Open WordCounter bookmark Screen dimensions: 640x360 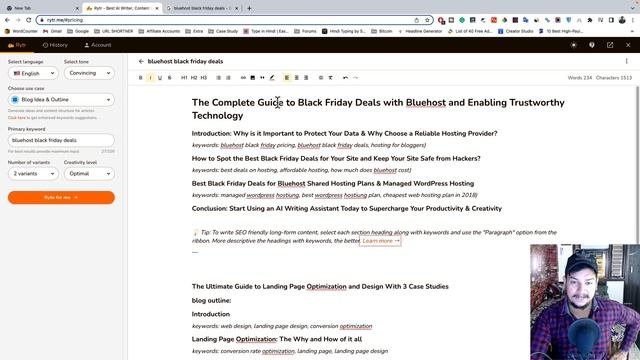point(21,31)
